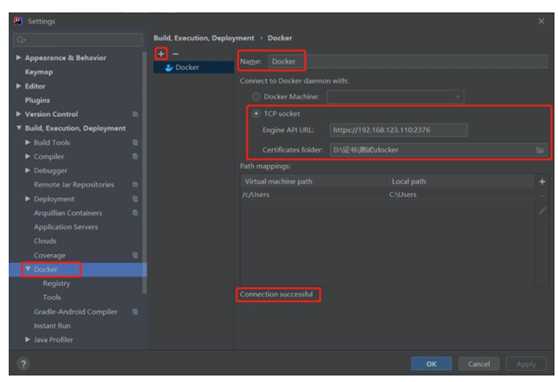Add a new Docker configuration with plus
558x382 pixels.
[x=161, y=54]
